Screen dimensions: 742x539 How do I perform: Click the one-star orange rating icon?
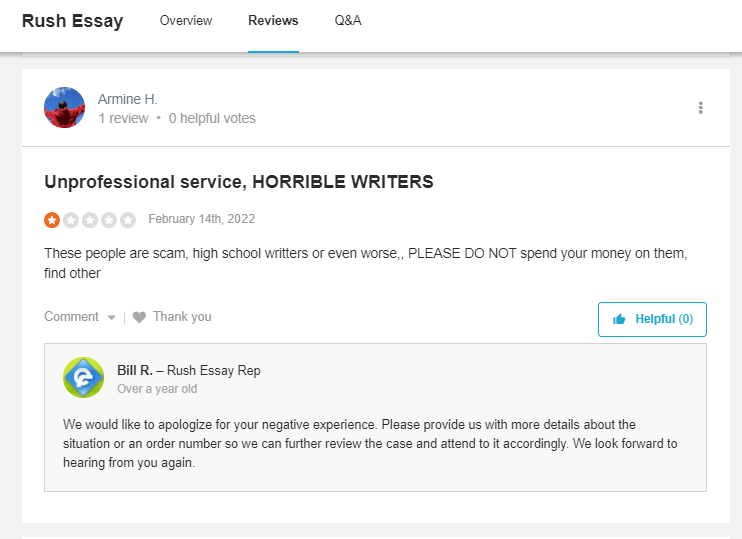(x=52, y=220)
